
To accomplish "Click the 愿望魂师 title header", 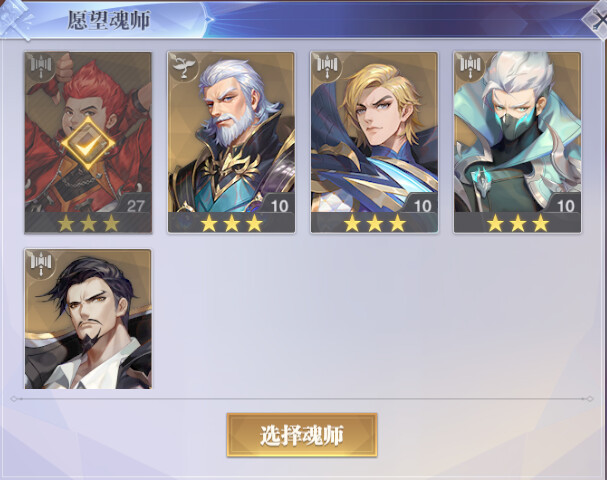I will [108, 20].
